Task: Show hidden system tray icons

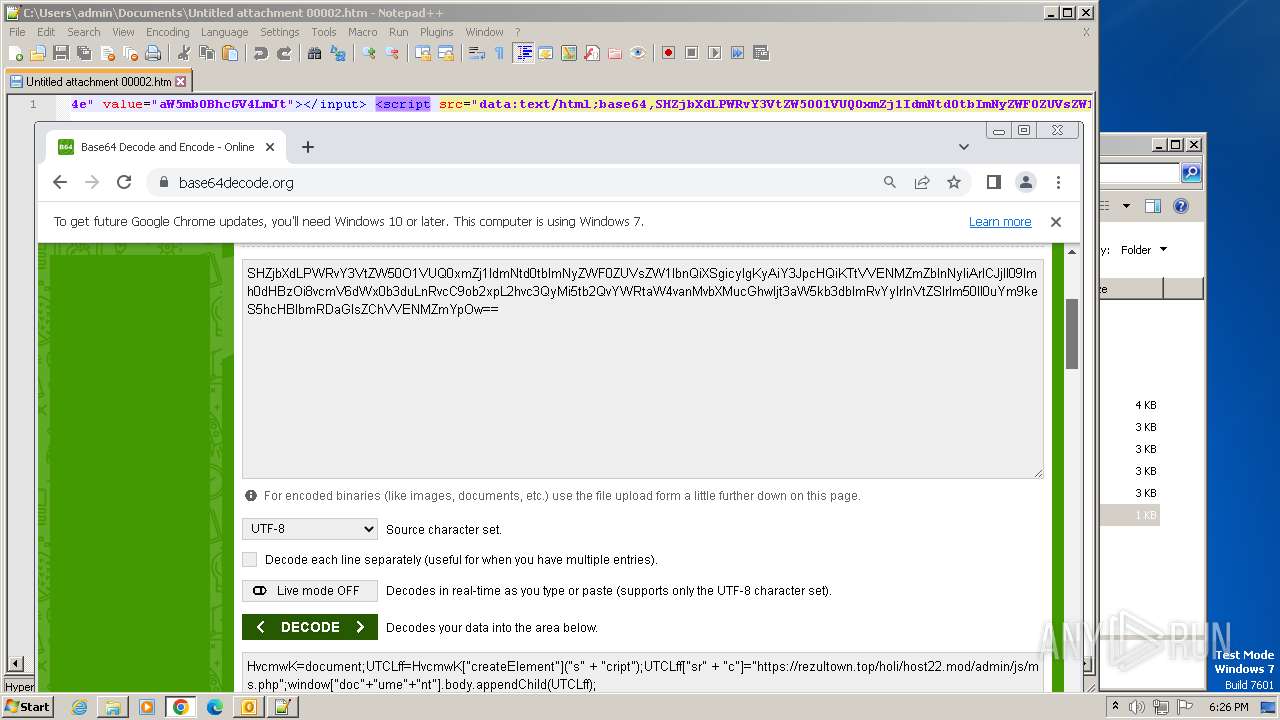Action: pyautogui.click(x=1116, y=706)
